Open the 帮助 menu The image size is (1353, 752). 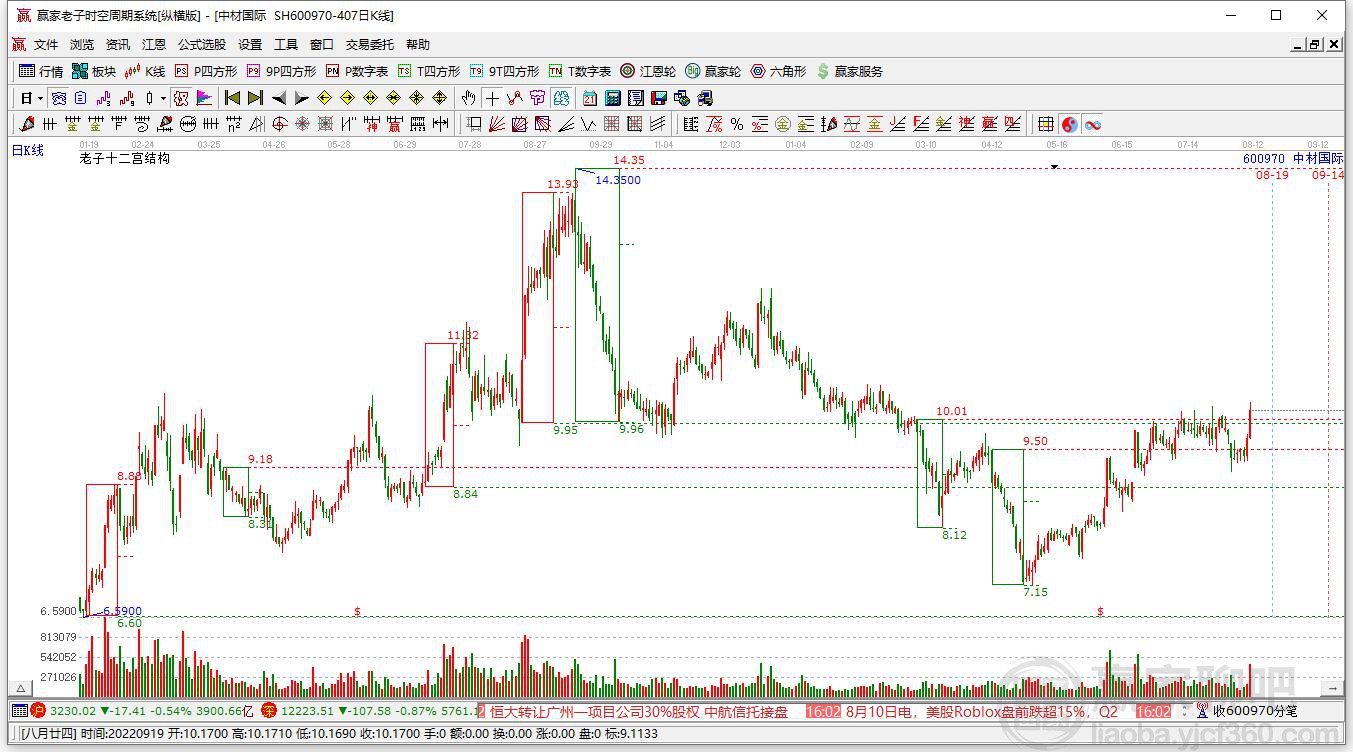click(x=418, y=45)
